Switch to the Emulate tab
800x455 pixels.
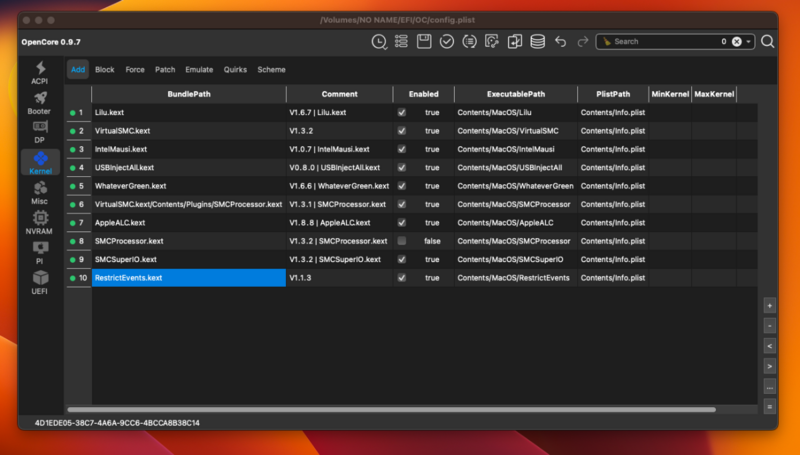coord(199,69)
